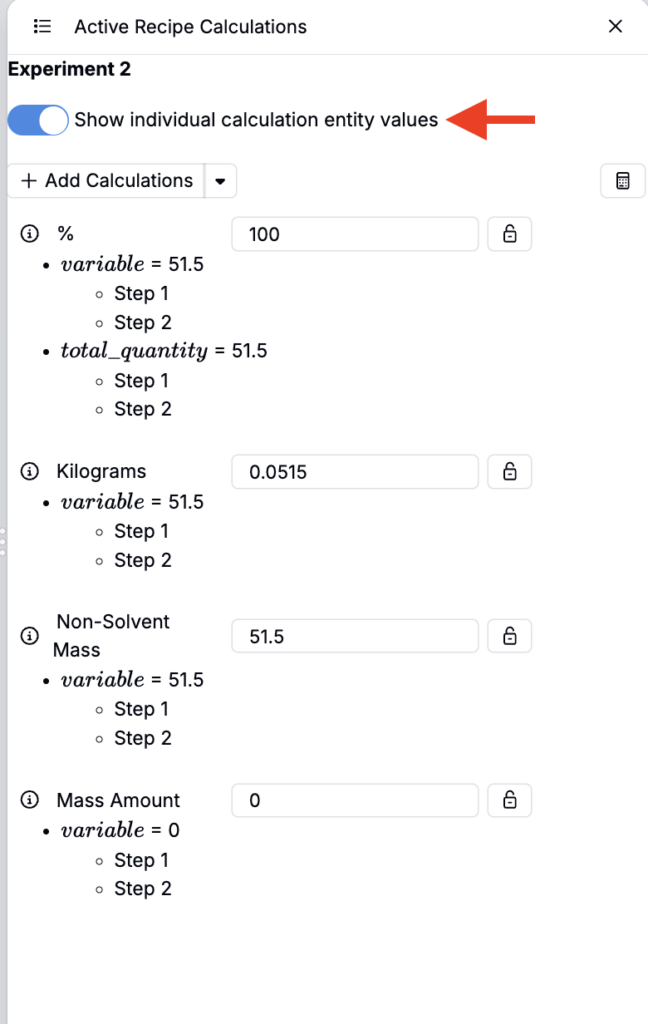
Task: Click the % value field showing 100
Action: [355, 234]
